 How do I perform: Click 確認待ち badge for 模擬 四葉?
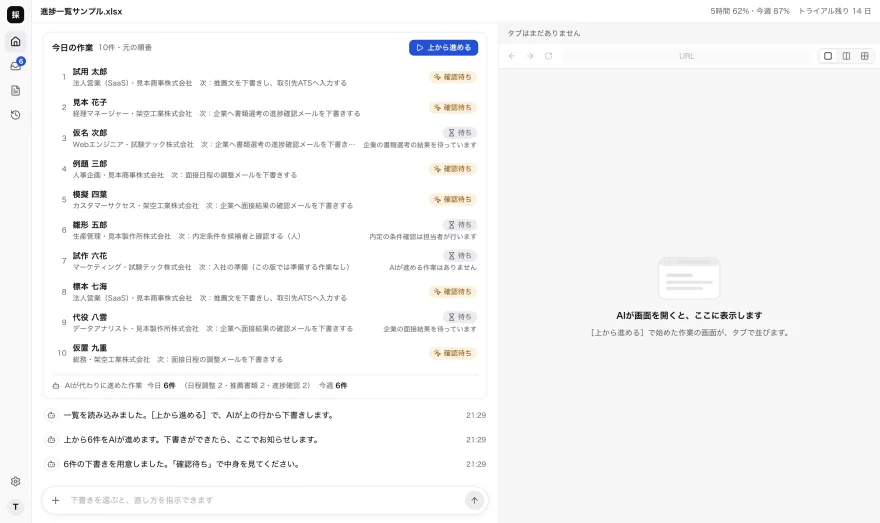pos(453,199)
